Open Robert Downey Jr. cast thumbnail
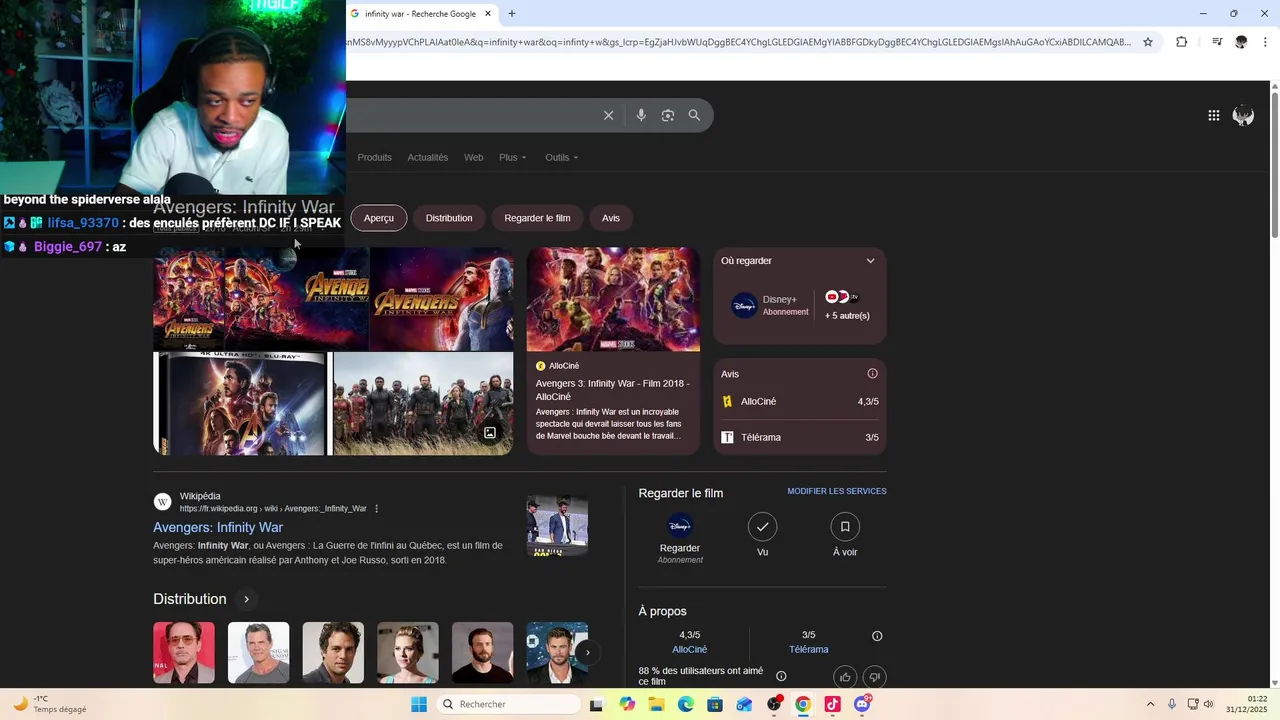1280x720 pixels. click(184, 653)
